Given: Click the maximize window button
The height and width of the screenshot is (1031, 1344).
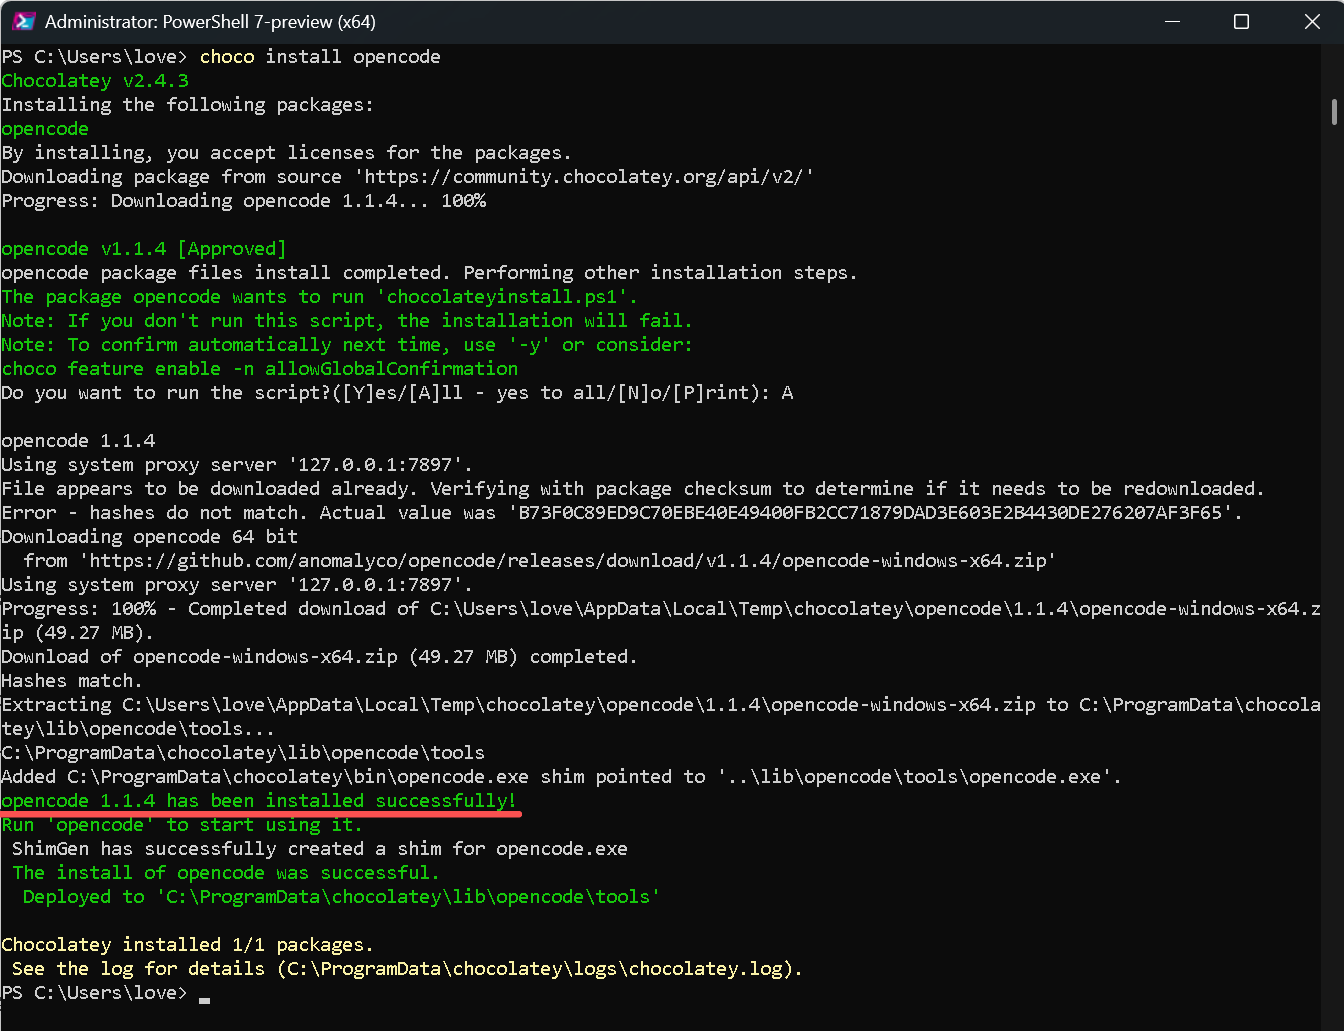Looking at the screenshot, I should 1241,20.
